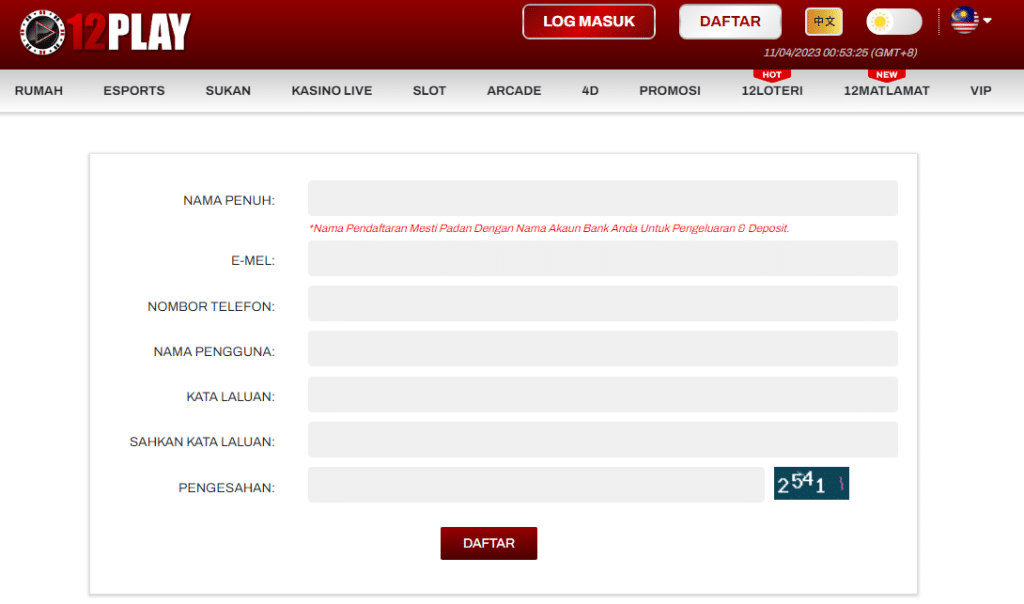This screenshot has height=604, width=1024.
Task: Click the 12Play logo
Action: click(x=105, y=31)
